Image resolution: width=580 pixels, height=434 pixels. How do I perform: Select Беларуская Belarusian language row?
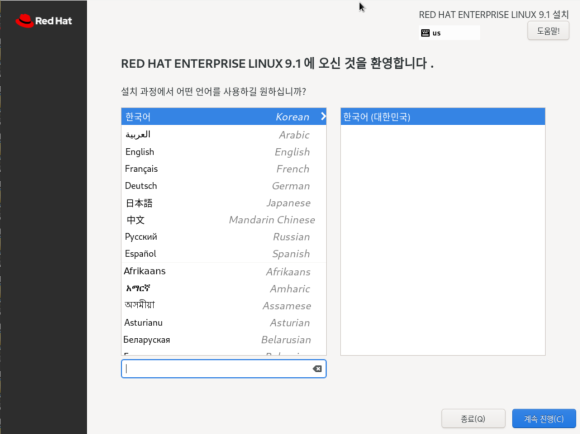tap(223, 340)
